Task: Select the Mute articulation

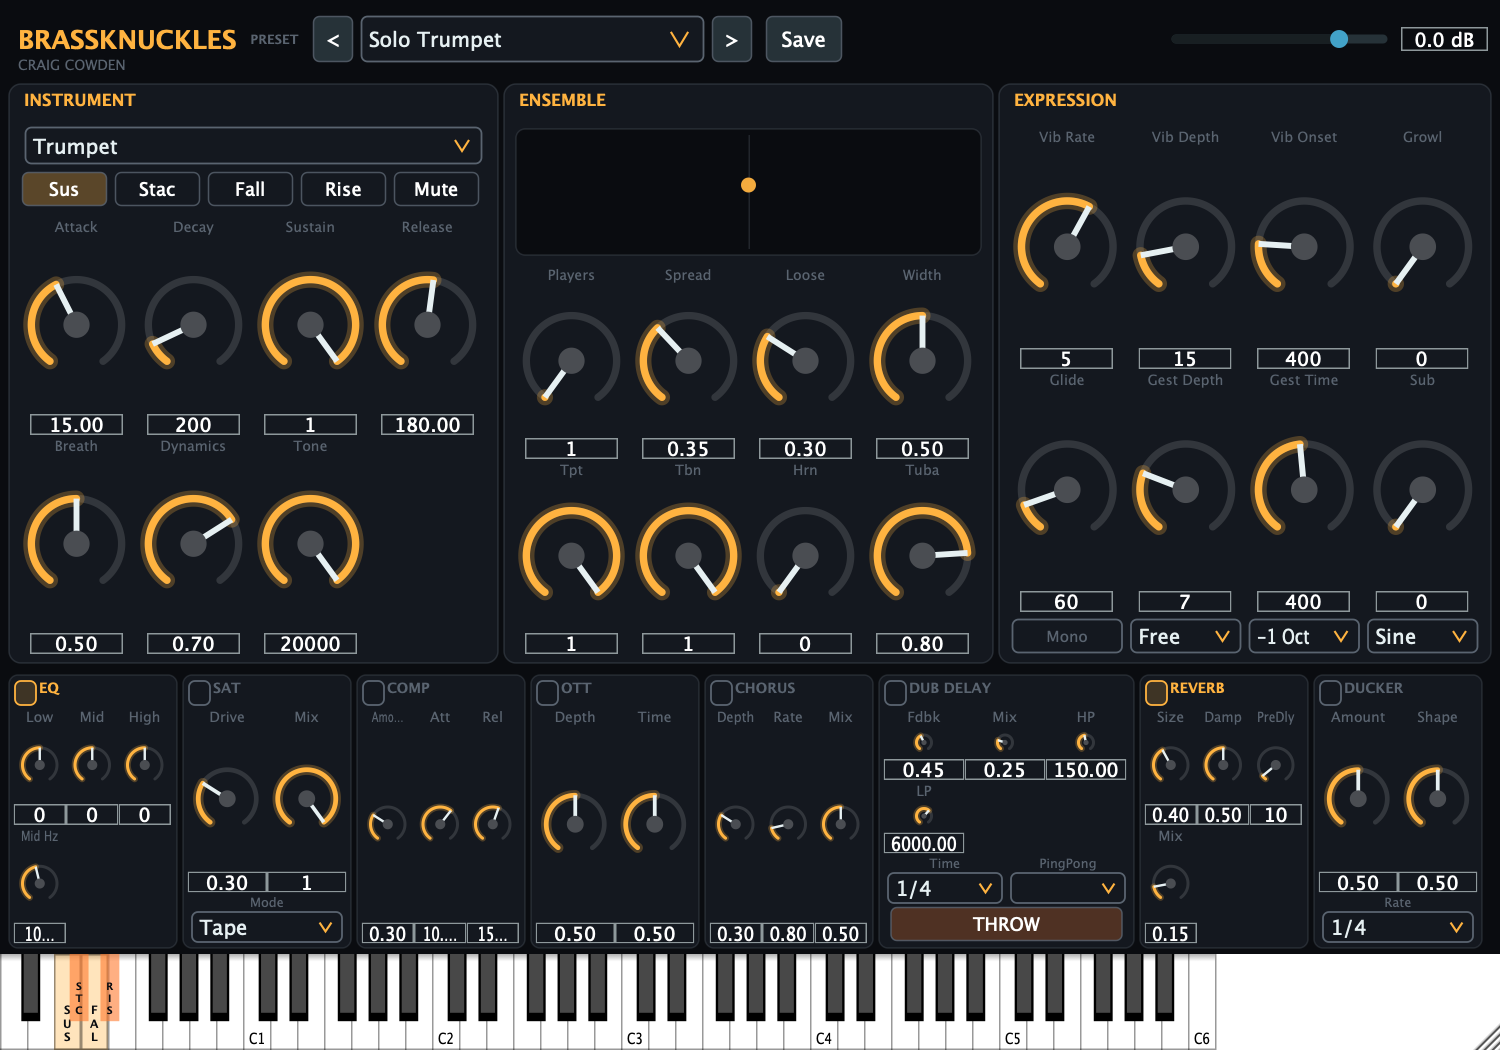Action: click(436, 189)
